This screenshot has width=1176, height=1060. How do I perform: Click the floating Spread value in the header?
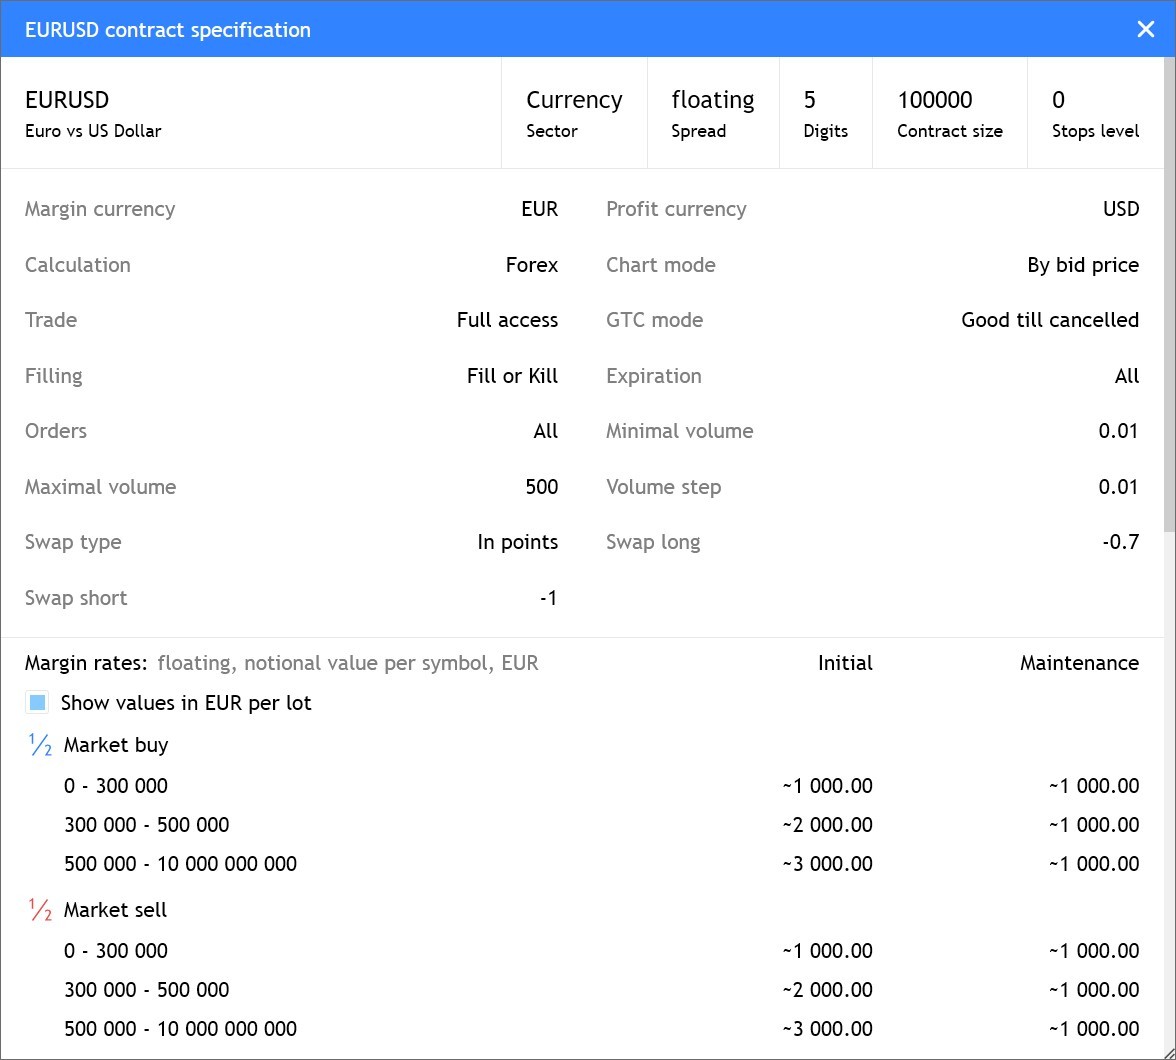[712, 100]
